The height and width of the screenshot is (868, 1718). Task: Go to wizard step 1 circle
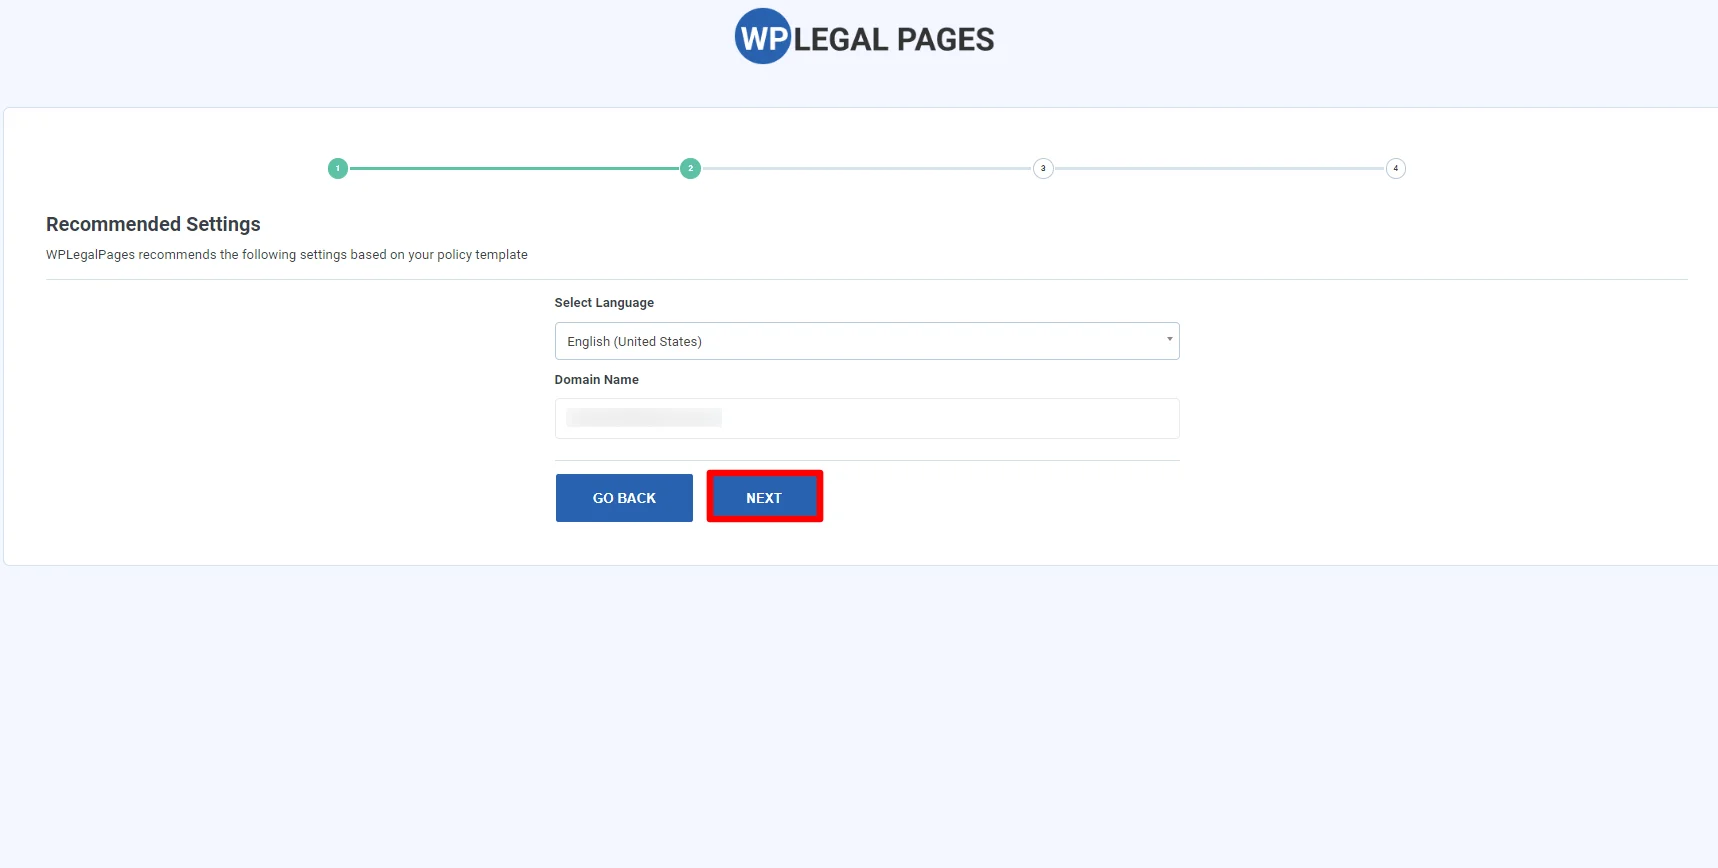click(338, 168)
